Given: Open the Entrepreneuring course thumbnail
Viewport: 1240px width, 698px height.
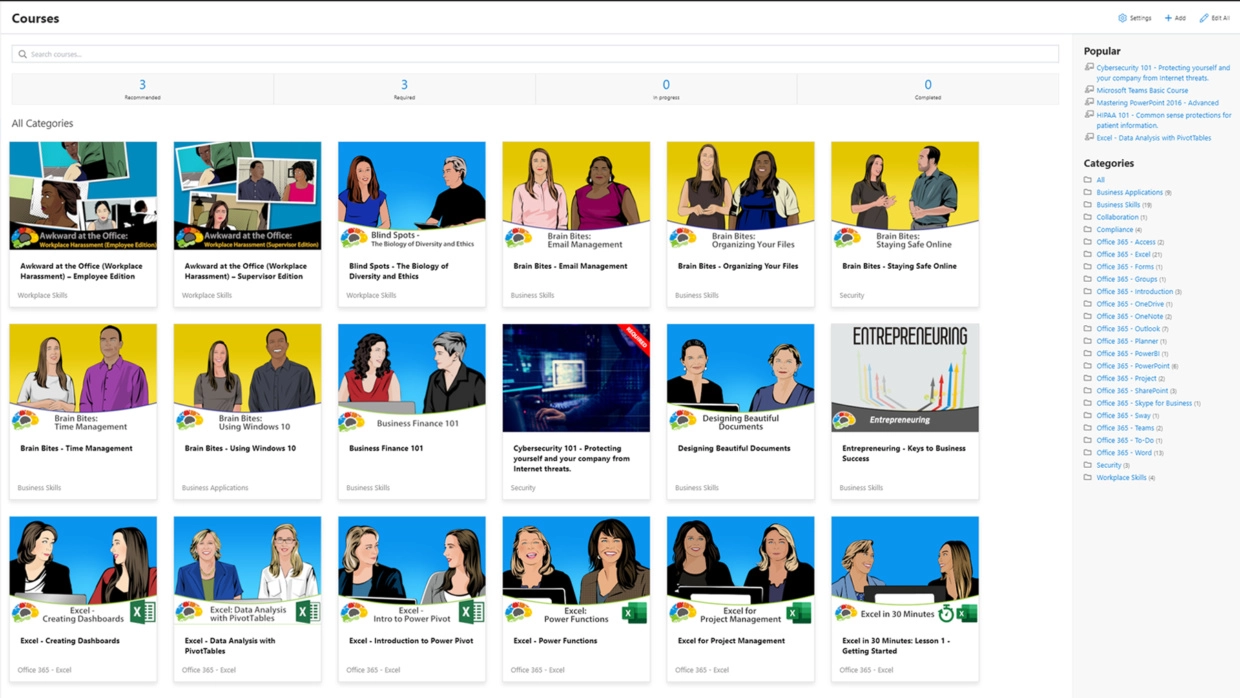Looking at the screenshot, I should pos(905,378).
